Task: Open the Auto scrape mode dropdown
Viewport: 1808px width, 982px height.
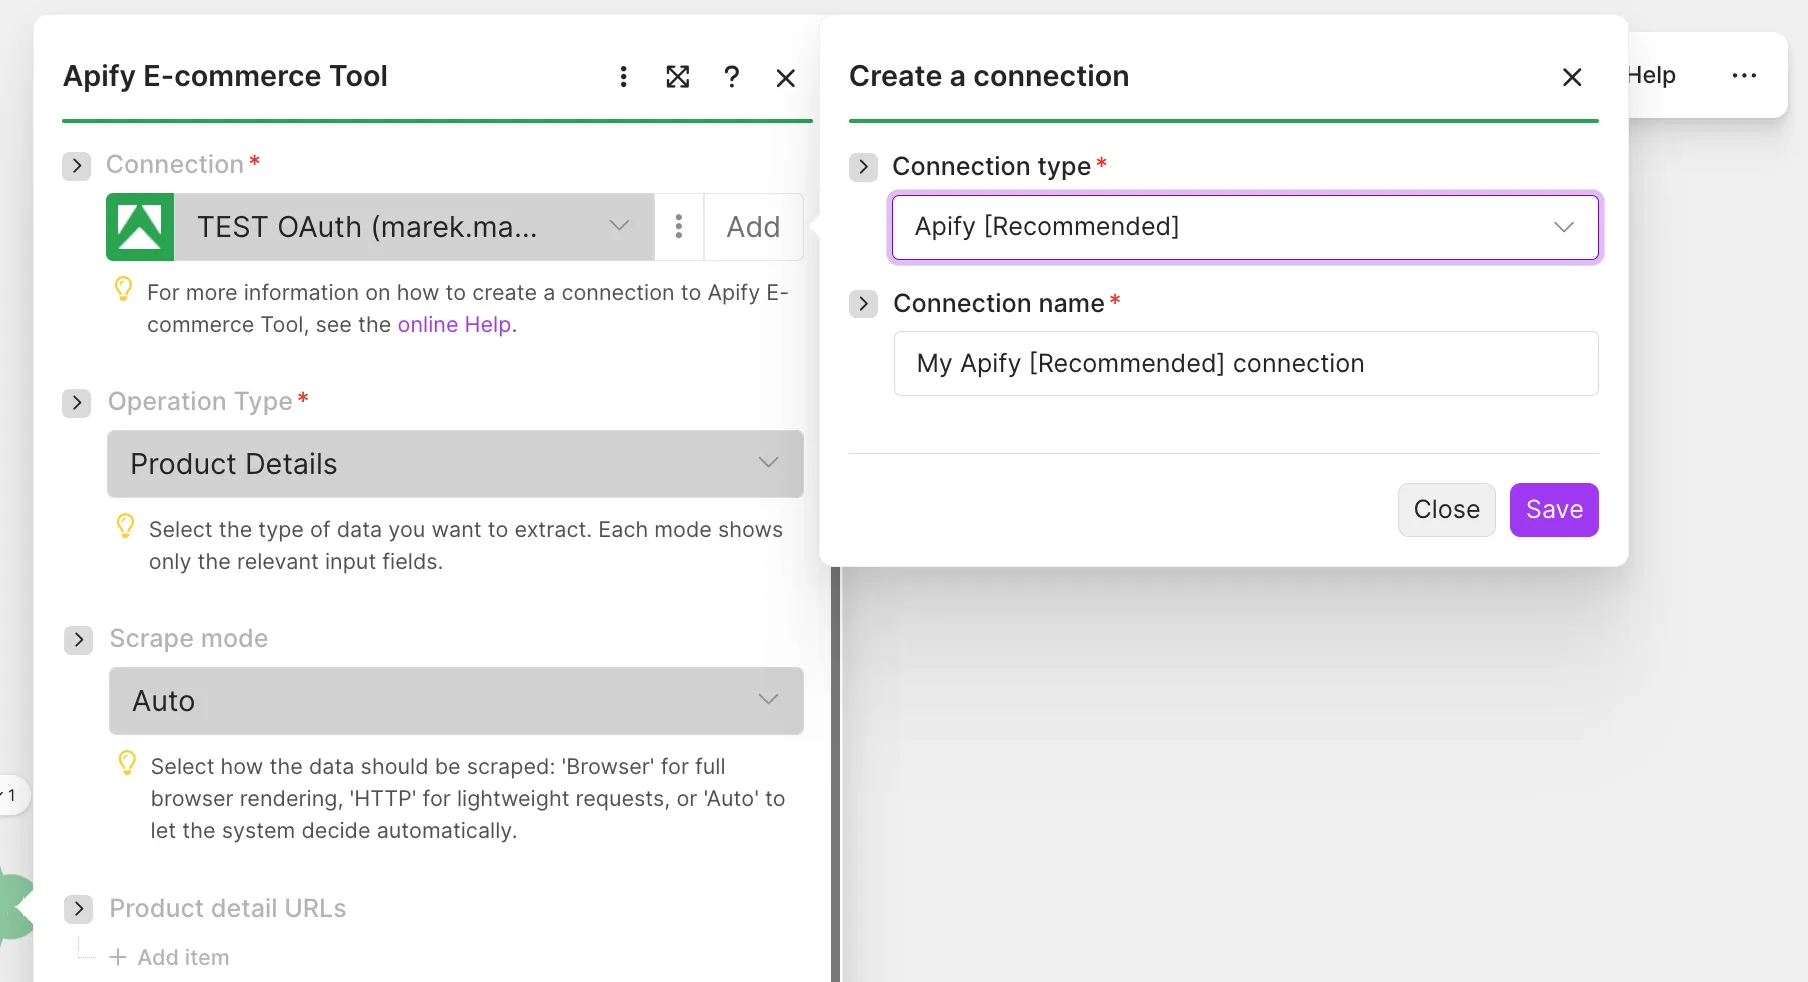Action: click(456, 701)
